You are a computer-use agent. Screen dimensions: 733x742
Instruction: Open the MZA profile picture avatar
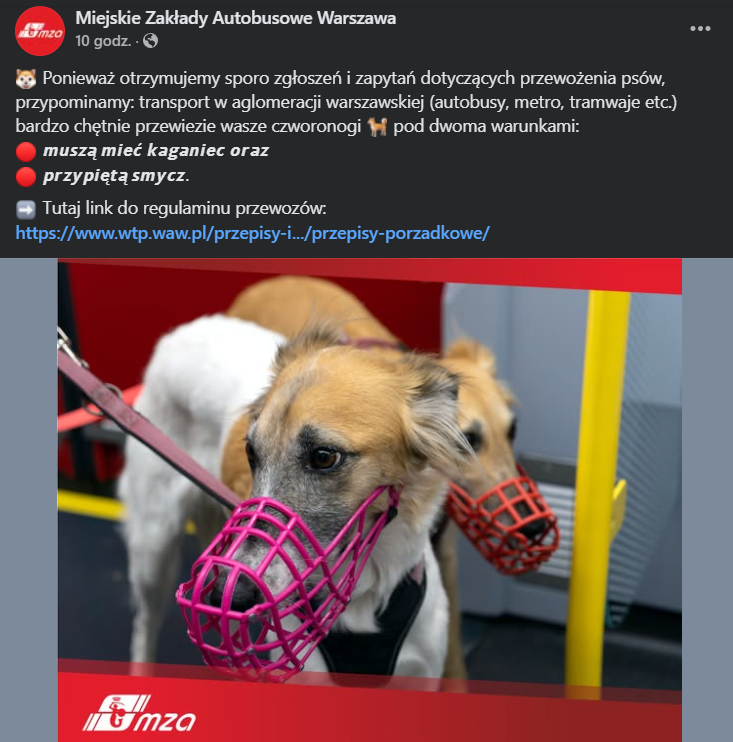coord(40,31)
